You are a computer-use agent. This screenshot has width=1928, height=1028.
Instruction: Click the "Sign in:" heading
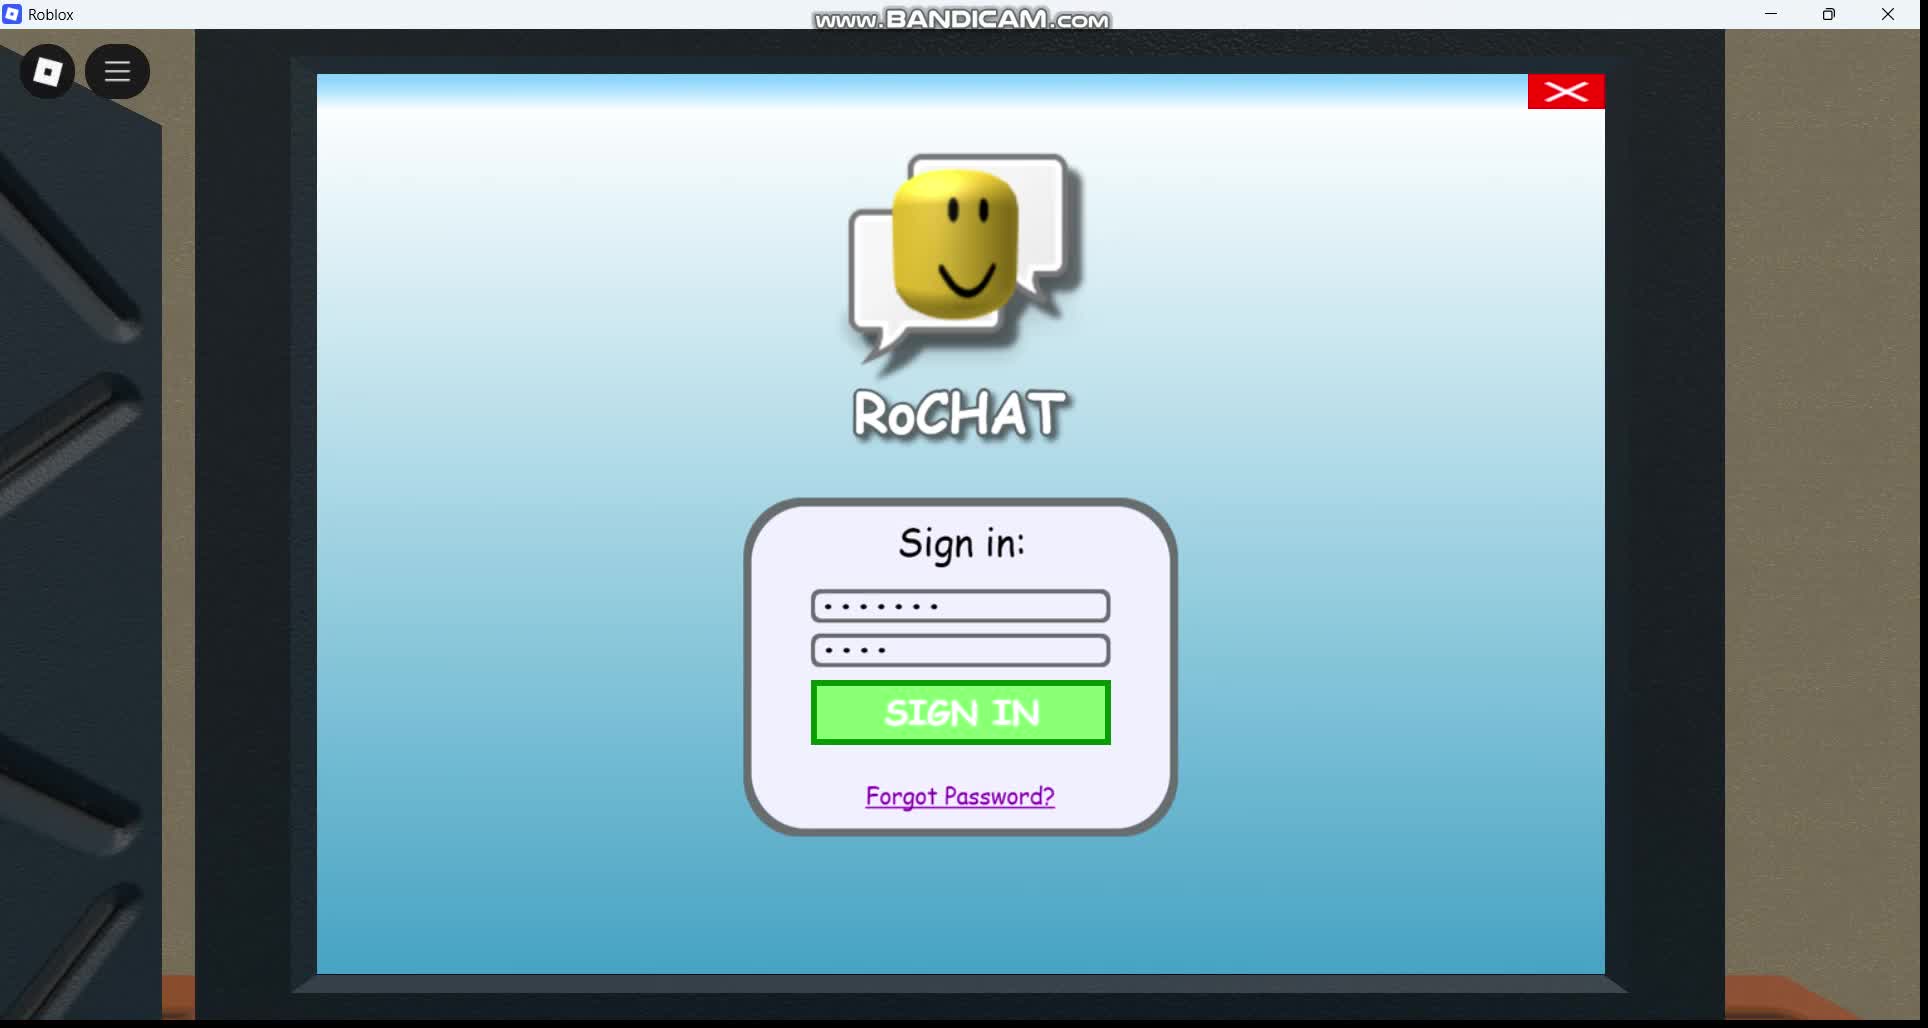(x=961, y=543)
